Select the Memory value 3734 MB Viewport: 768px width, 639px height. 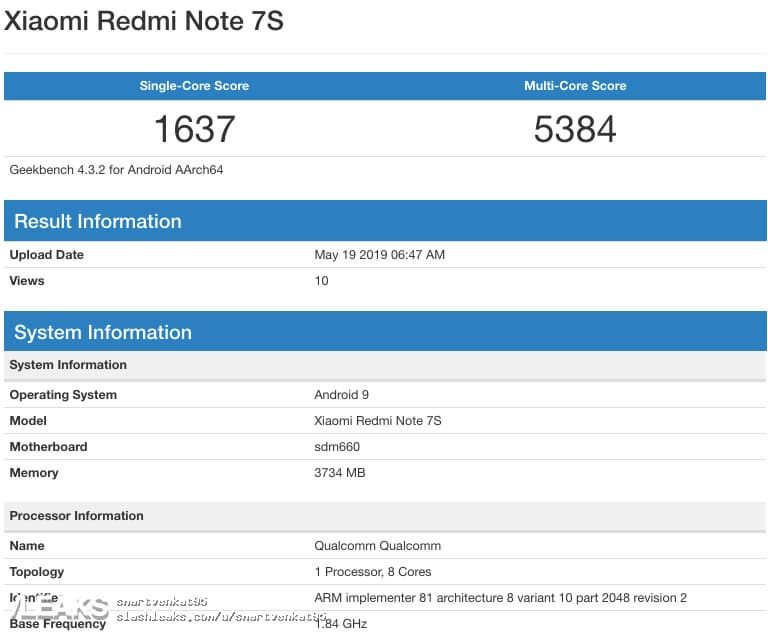click(339, 473)
